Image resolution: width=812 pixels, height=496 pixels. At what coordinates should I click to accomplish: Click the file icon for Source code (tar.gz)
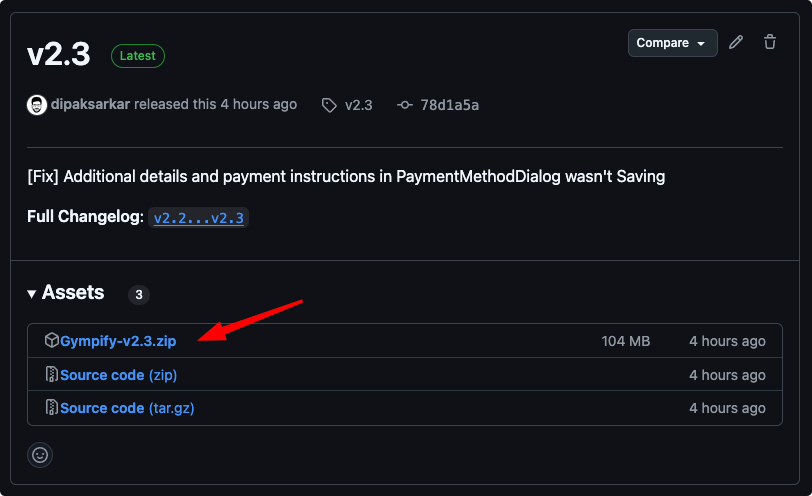tap(52, 408)
